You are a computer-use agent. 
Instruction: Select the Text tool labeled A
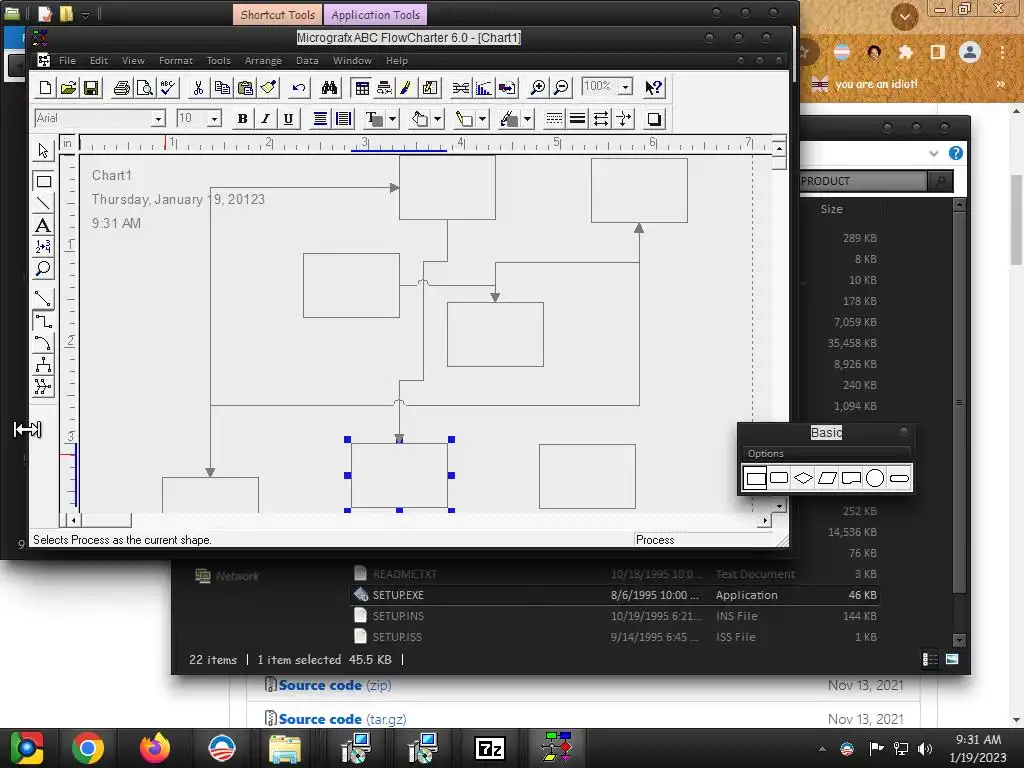[x=43, y=225]
